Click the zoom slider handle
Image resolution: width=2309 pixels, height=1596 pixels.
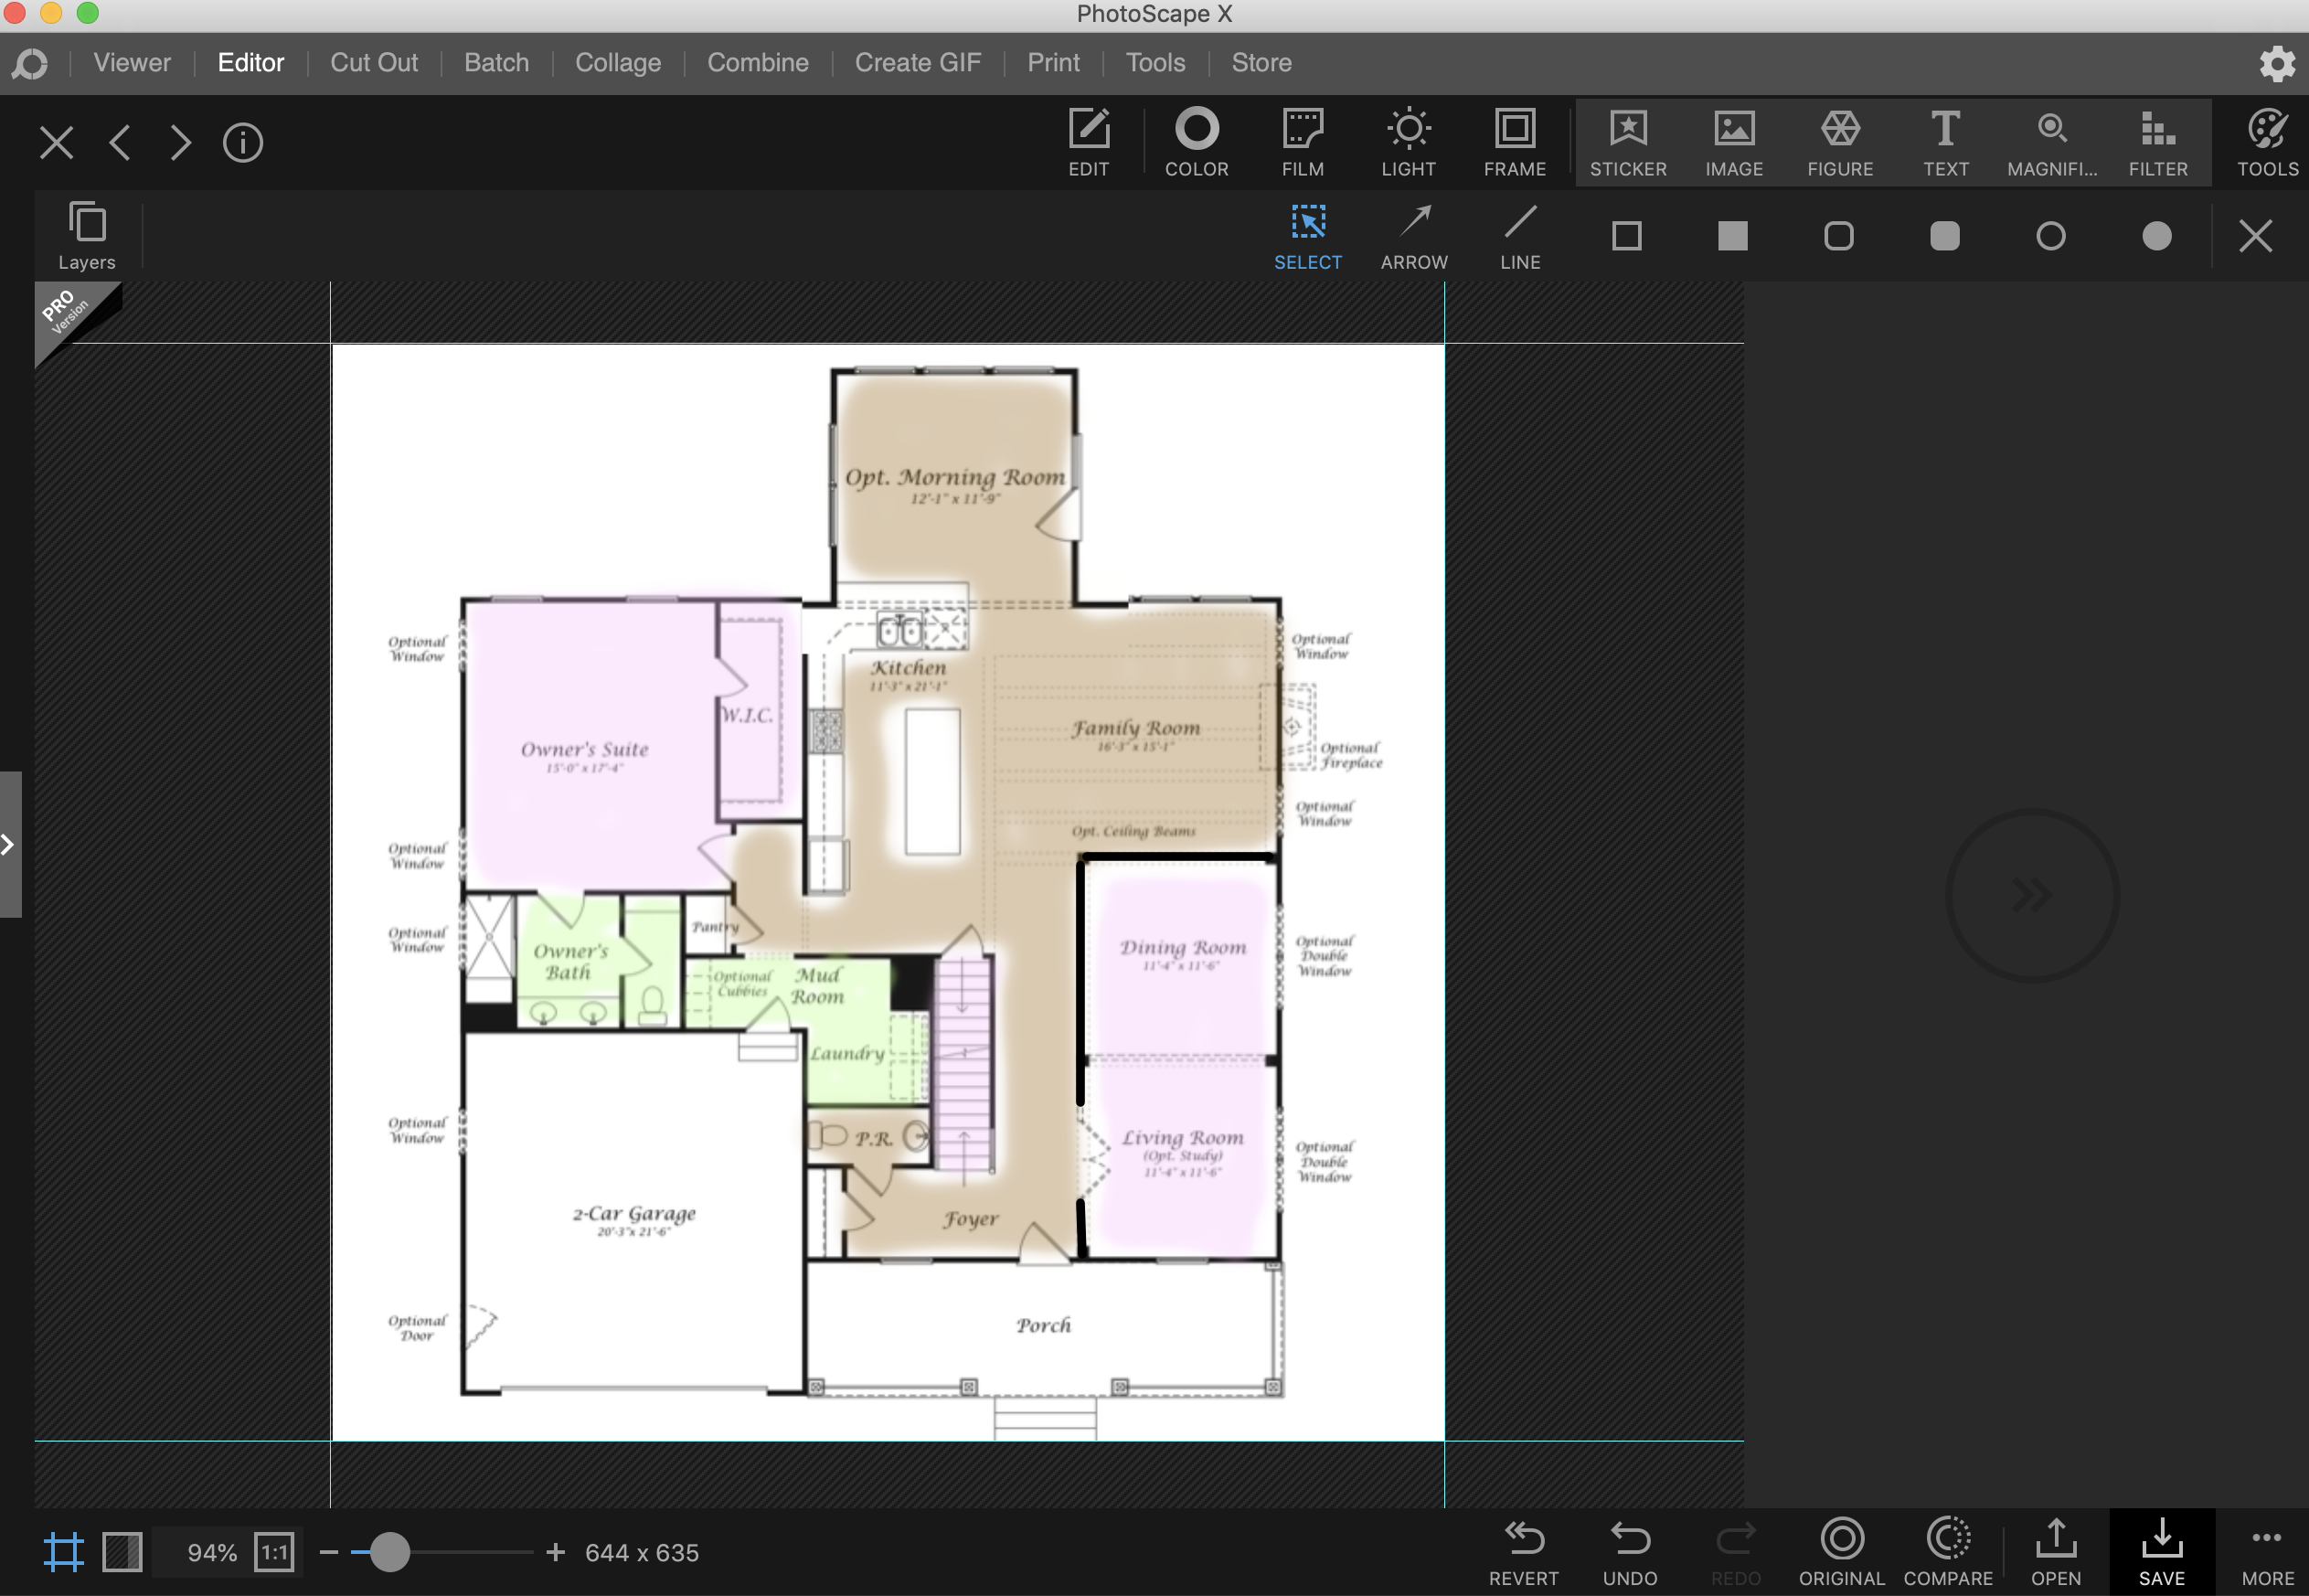pos(389,1552)
